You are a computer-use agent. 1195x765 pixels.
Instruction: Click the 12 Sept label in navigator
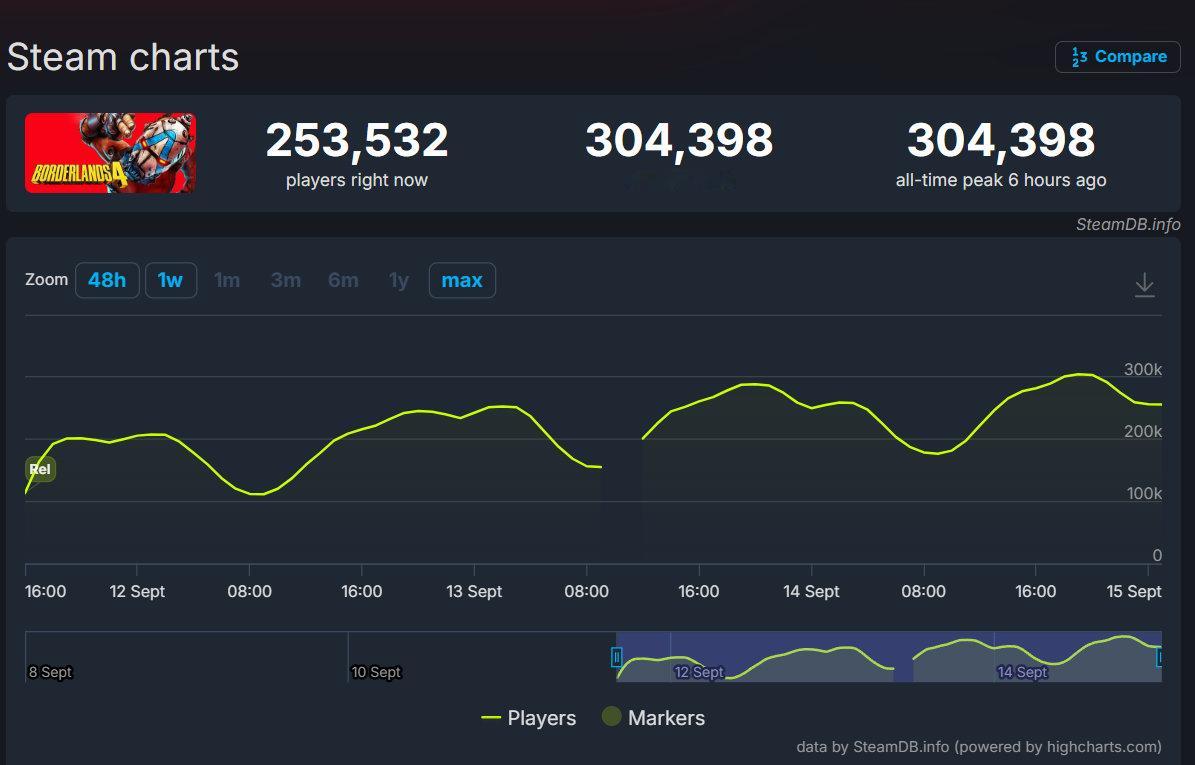coord(699,672)
